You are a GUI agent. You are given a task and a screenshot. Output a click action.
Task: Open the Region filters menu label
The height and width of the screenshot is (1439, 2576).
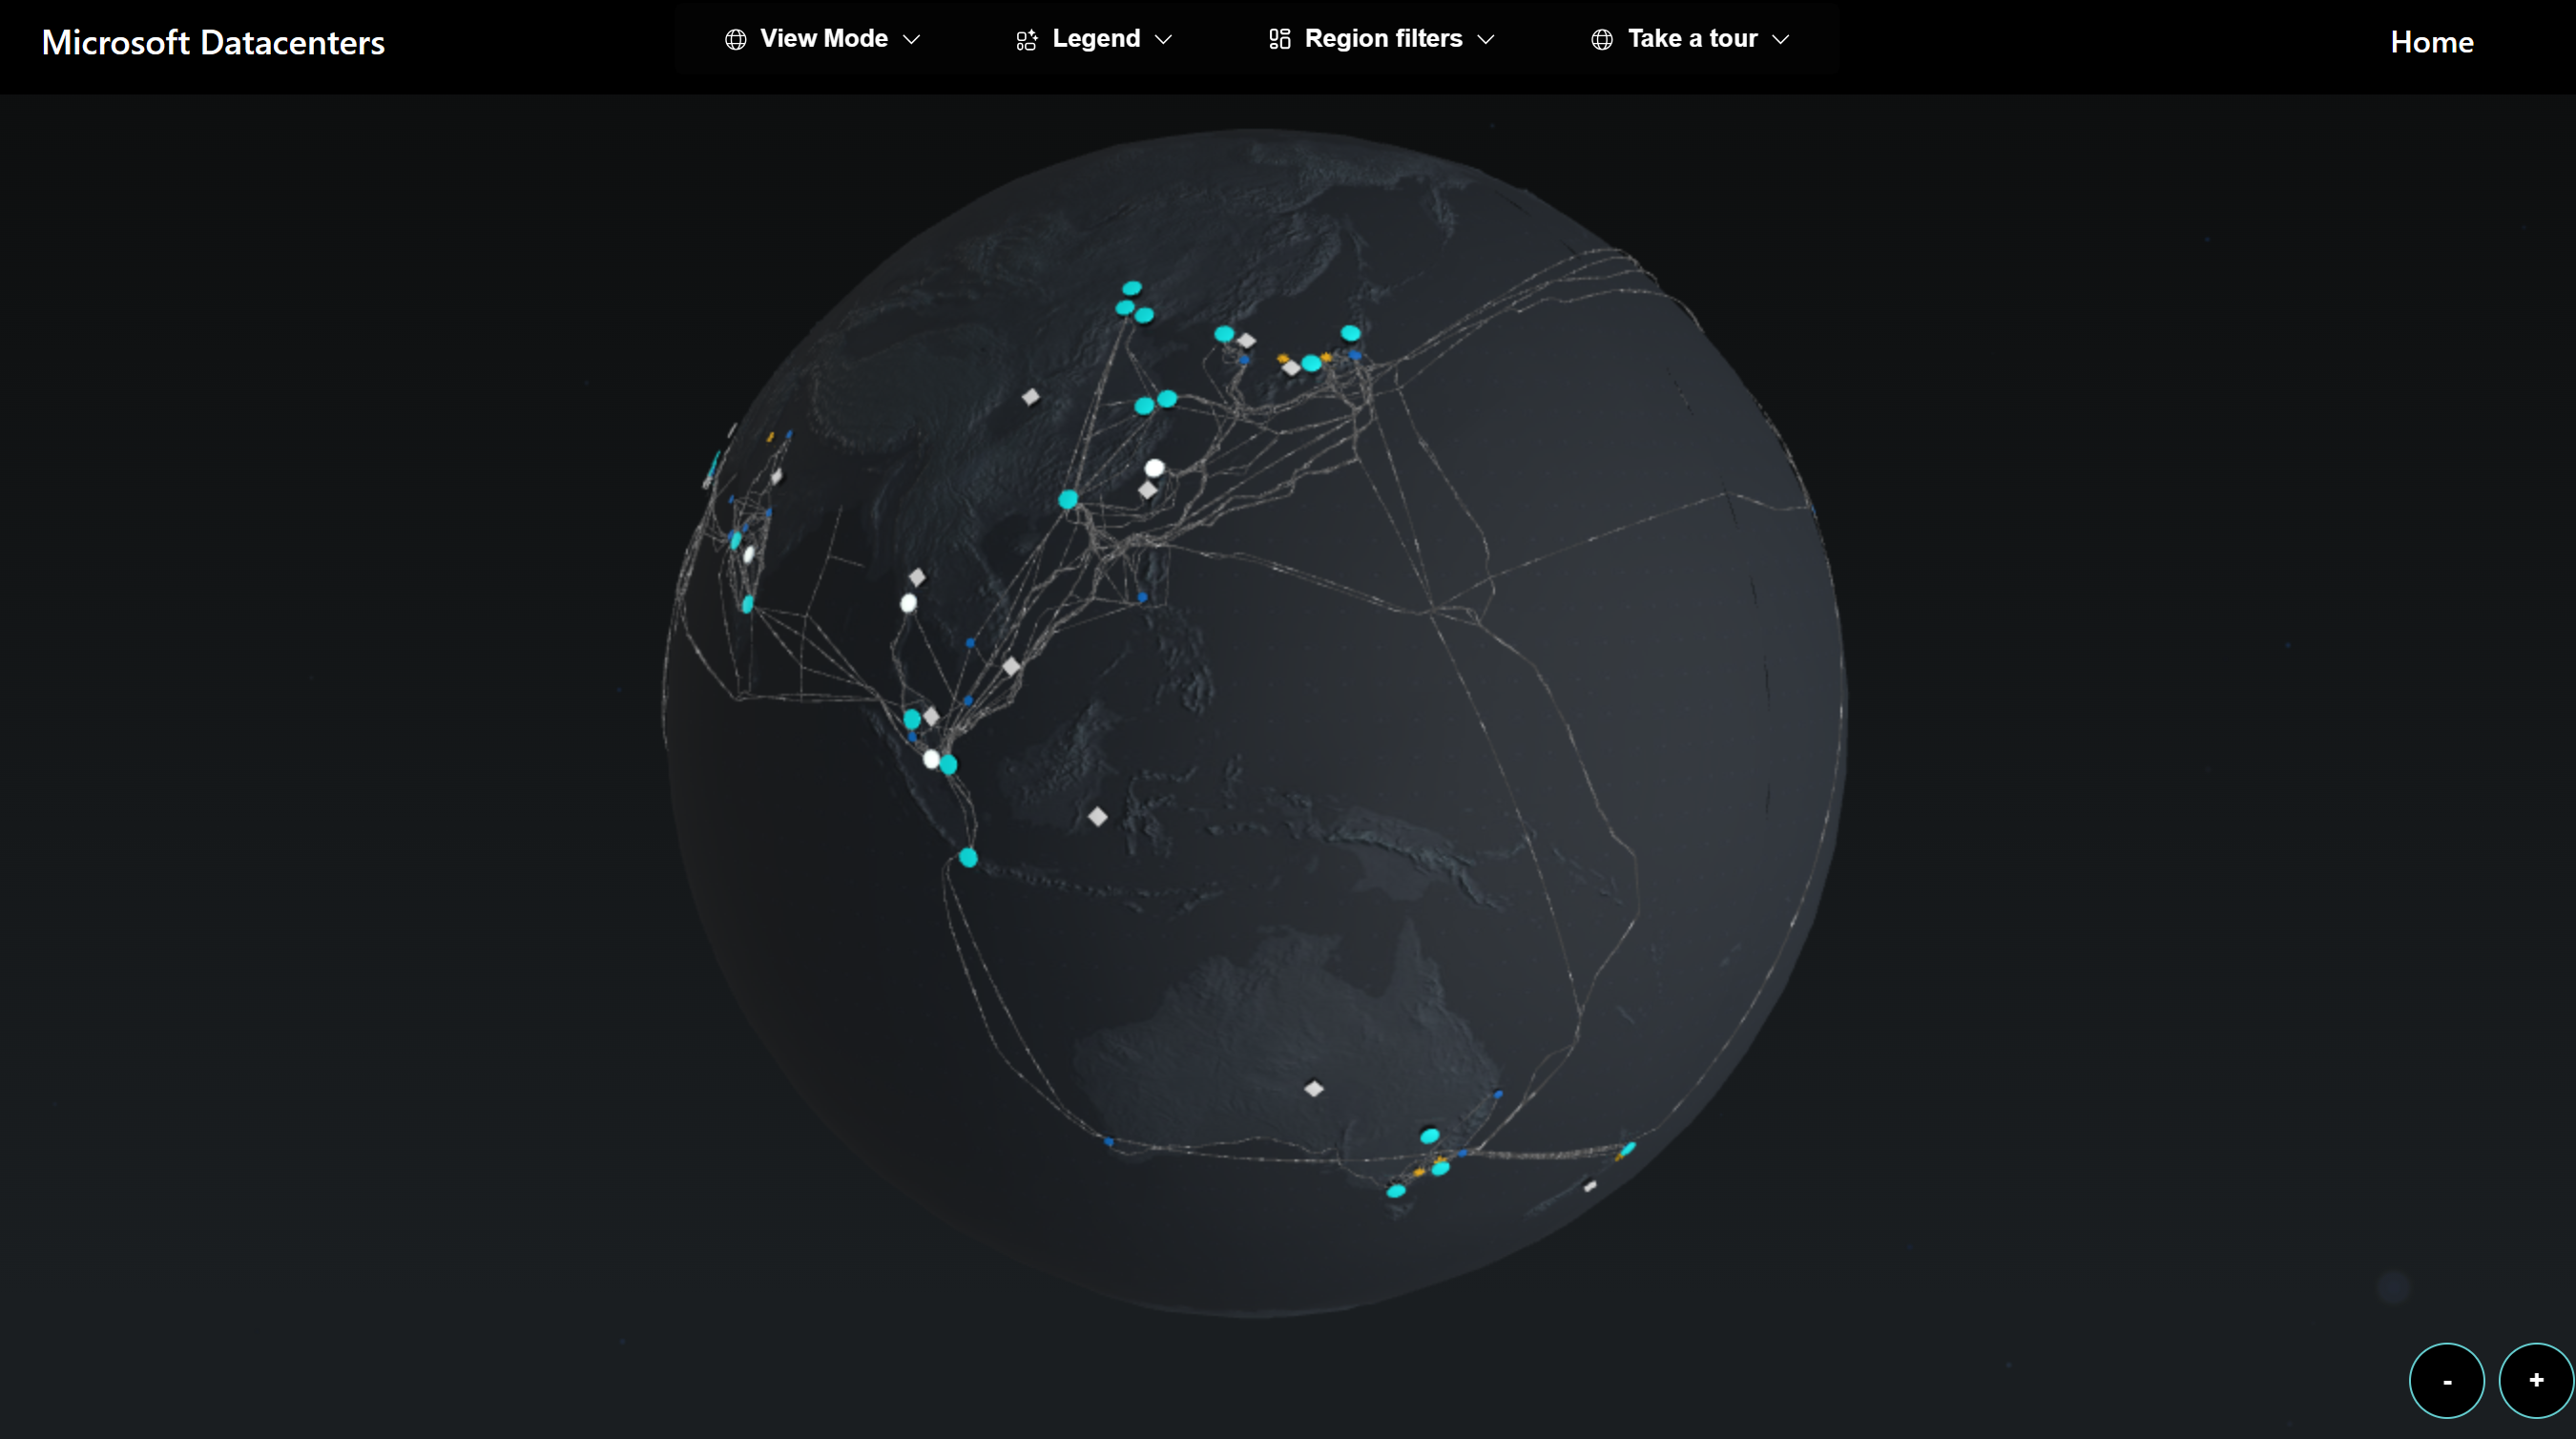[x=1383, y=38]
